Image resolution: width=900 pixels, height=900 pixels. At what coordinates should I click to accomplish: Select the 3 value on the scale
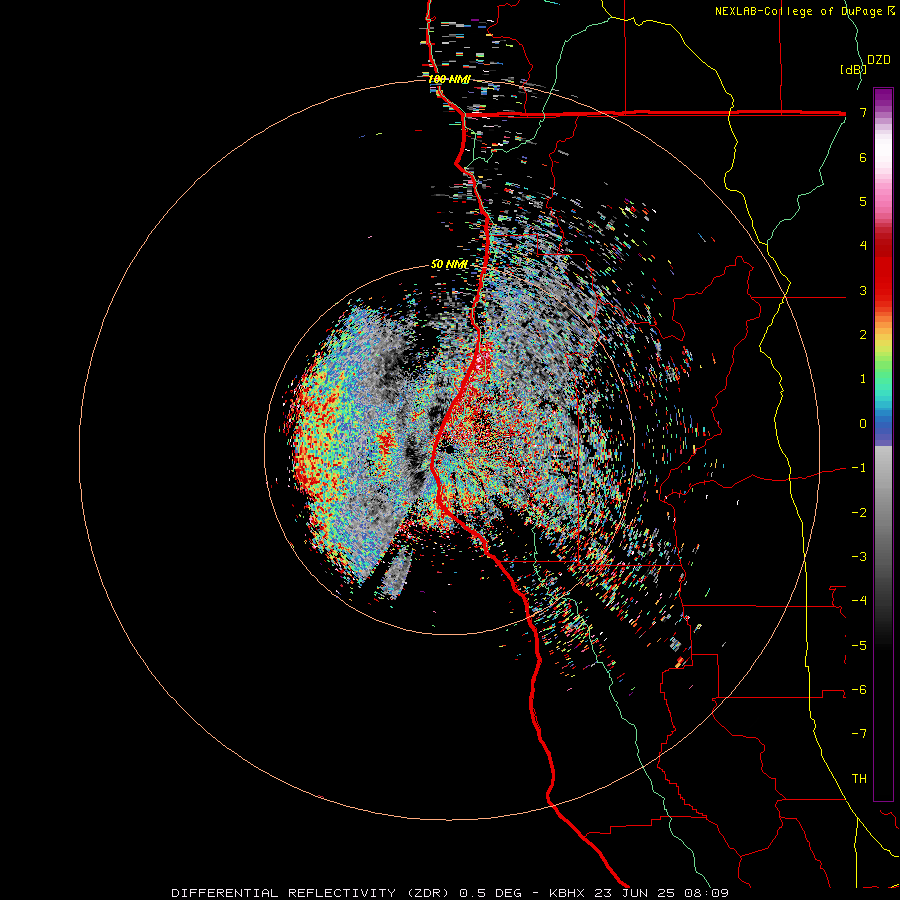tap(863, 290)
